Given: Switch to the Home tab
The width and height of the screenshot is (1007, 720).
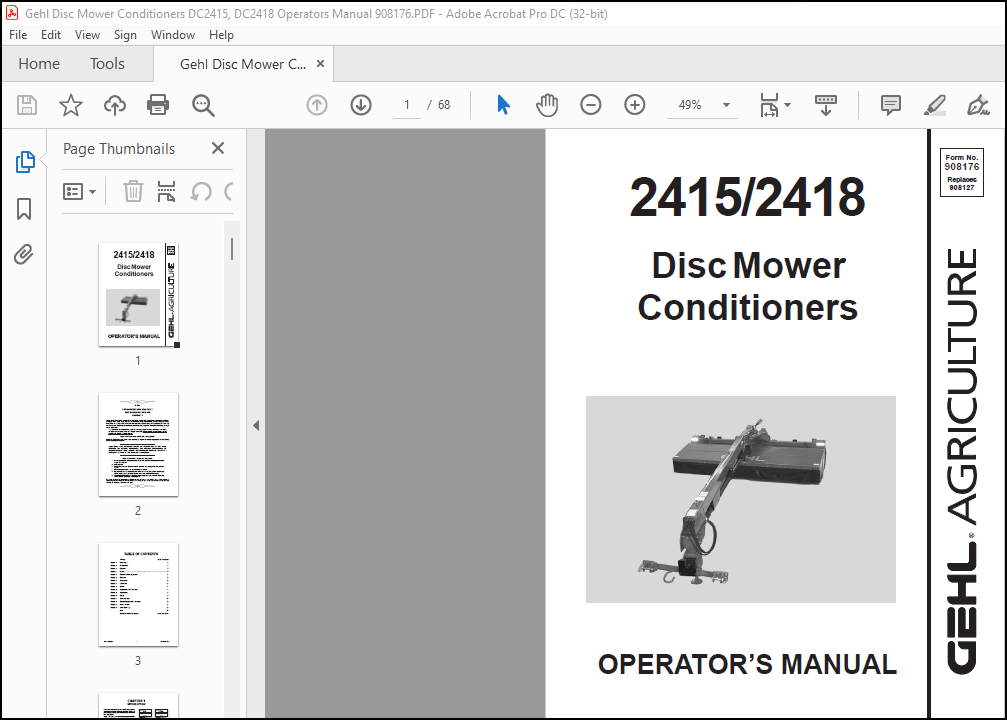Looking at the screenshot, I should coord(39,64).
